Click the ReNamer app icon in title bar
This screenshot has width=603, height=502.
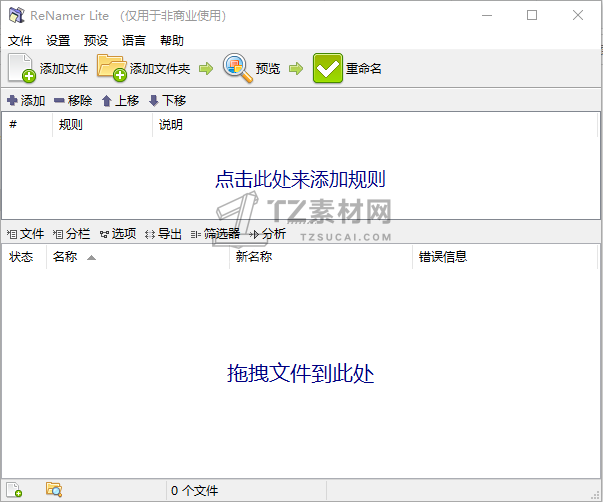point(17,15)
